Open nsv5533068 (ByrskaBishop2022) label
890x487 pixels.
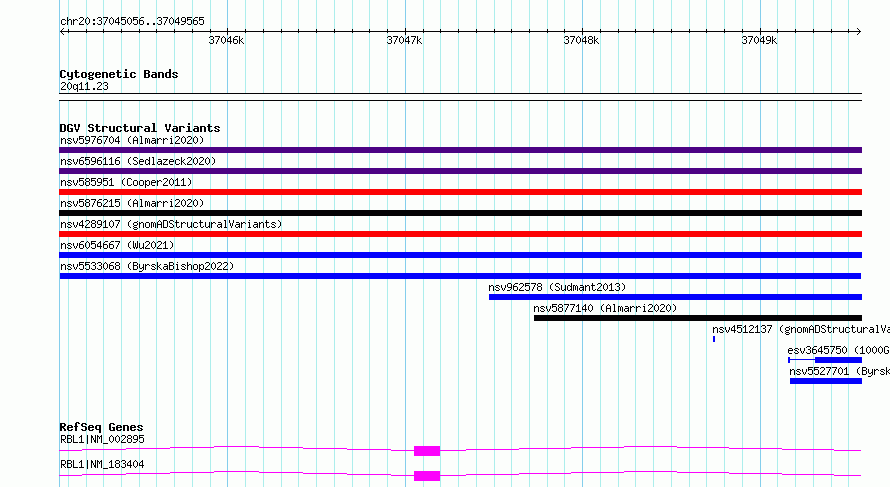tap(147, 266)
